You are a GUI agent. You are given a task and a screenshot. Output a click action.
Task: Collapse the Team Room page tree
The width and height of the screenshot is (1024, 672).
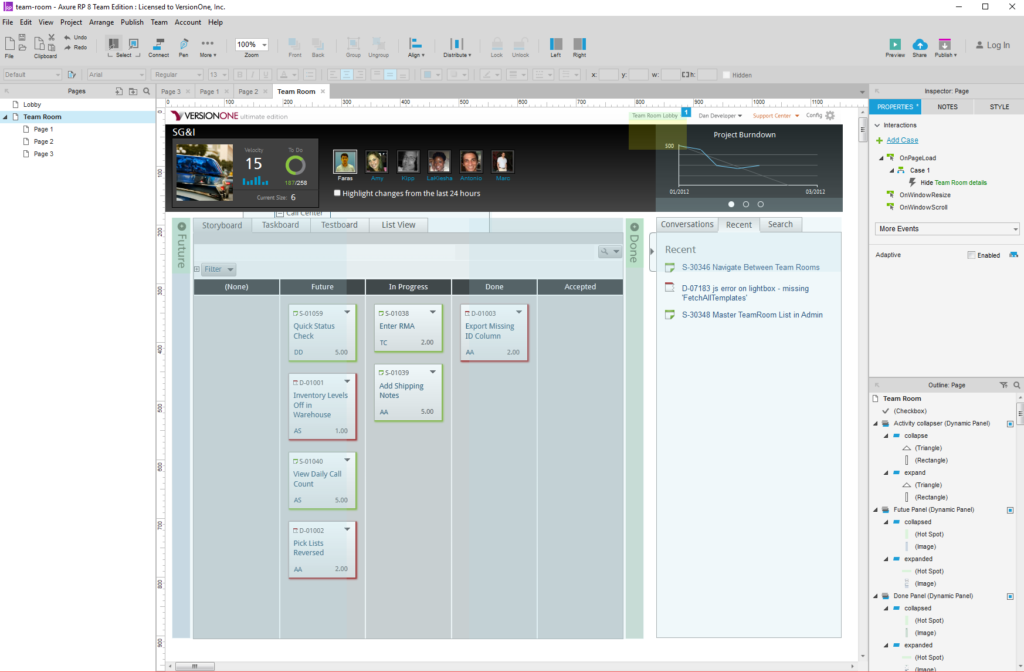(5, 117)
